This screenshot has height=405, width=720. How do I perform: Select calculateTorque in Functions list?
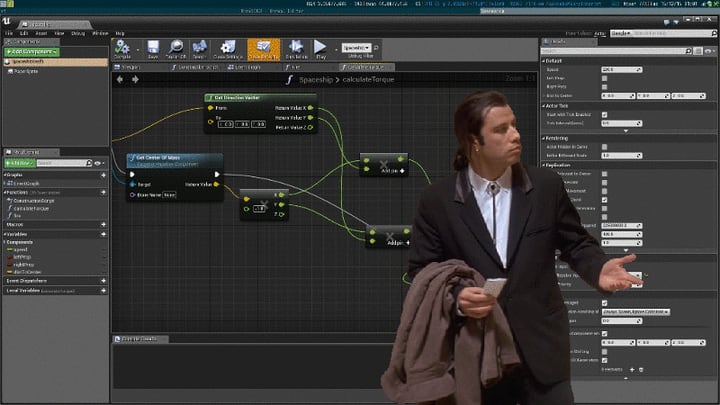31,208
